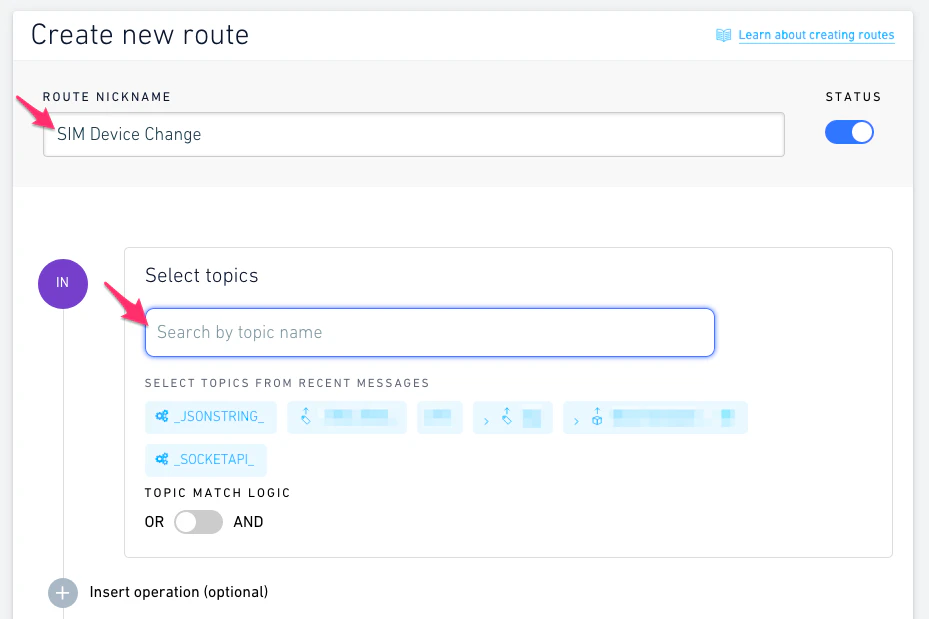Click the Search by topic name box
Screen dimensions: 929x619
[x=429, y=331]
